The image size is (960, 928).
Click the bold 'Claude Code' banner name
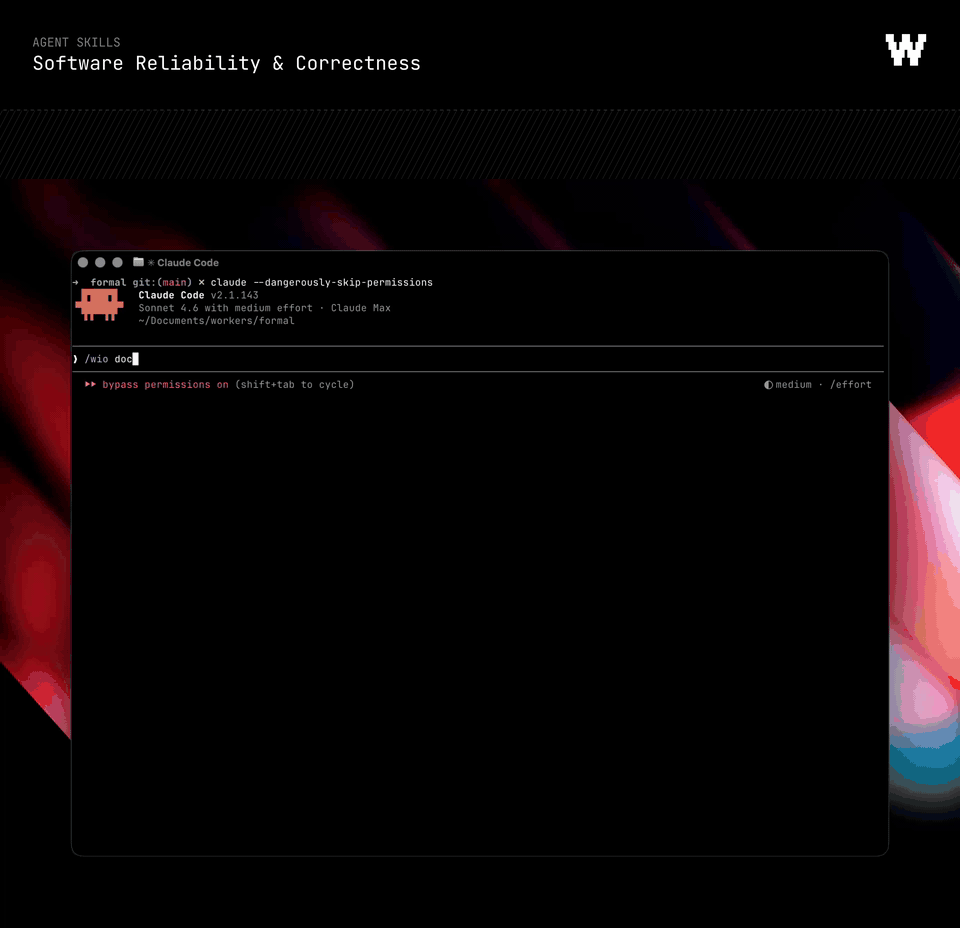171,295
